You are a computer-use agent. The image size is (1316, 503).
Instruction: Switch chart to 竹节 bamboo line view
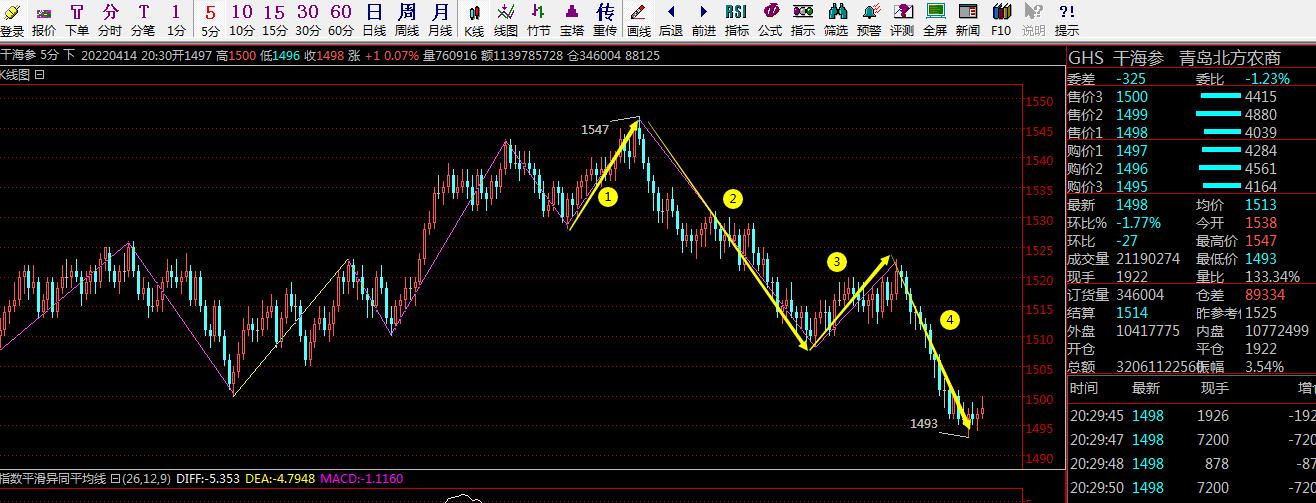539,18
